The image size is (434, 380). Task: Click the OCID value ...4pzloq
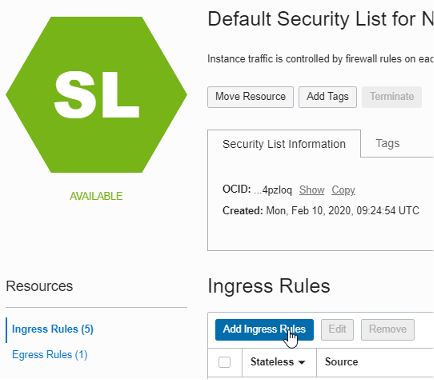[273, 190]
